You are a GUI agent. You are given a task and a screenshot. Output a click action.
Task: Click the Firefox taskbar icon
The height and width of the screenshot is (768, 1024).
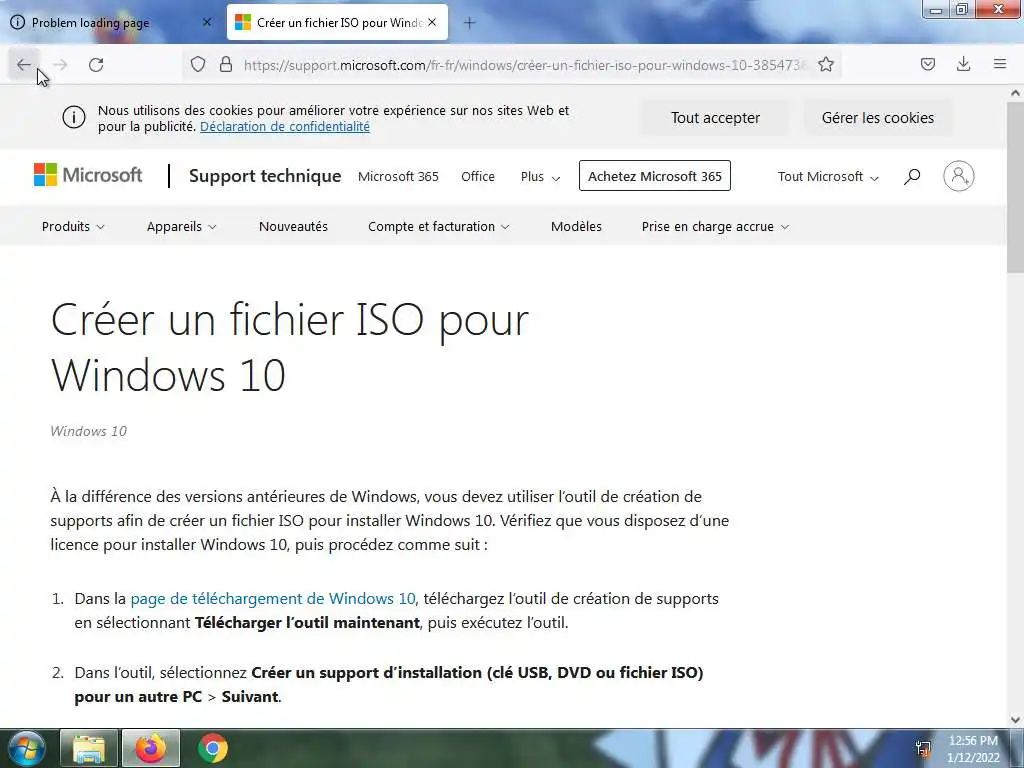click(x=151, y=748)
